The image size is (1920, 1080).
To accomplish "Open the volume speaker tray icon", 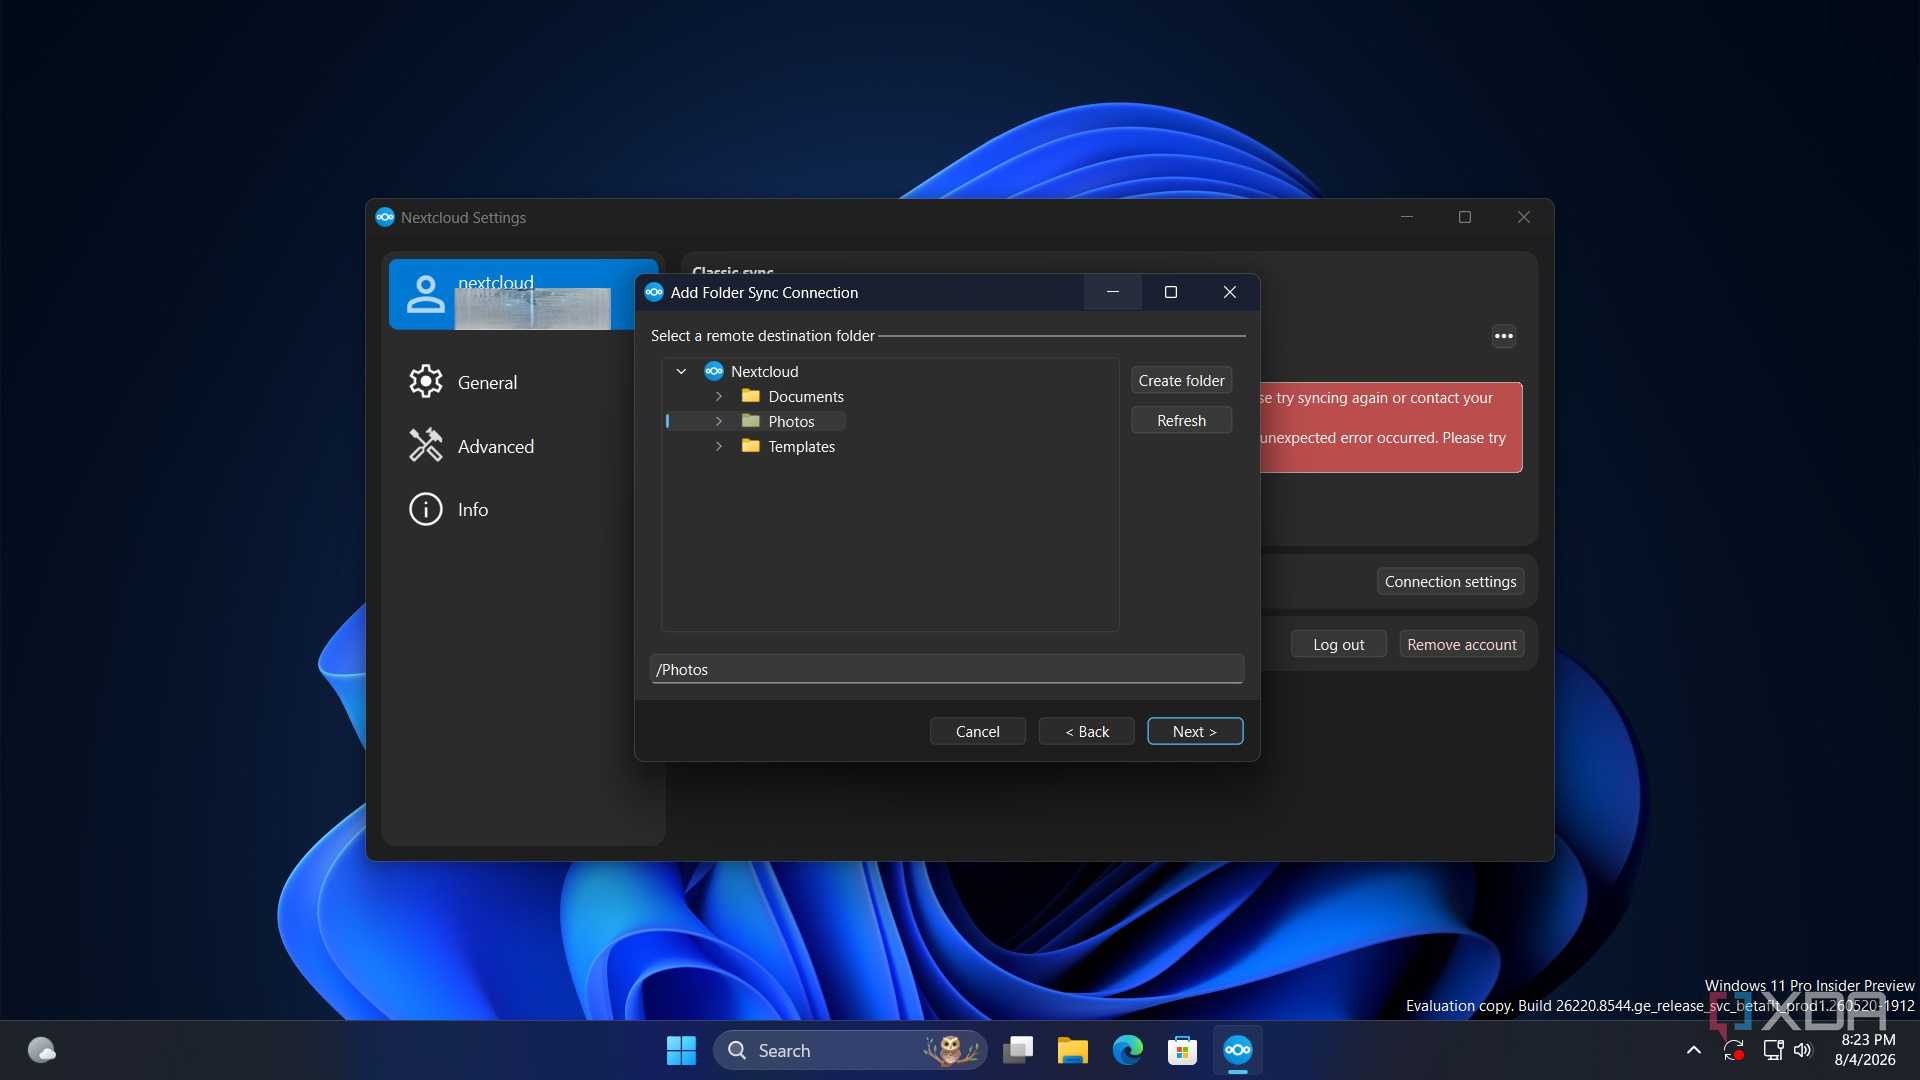I will [x=1803, y=1050].
